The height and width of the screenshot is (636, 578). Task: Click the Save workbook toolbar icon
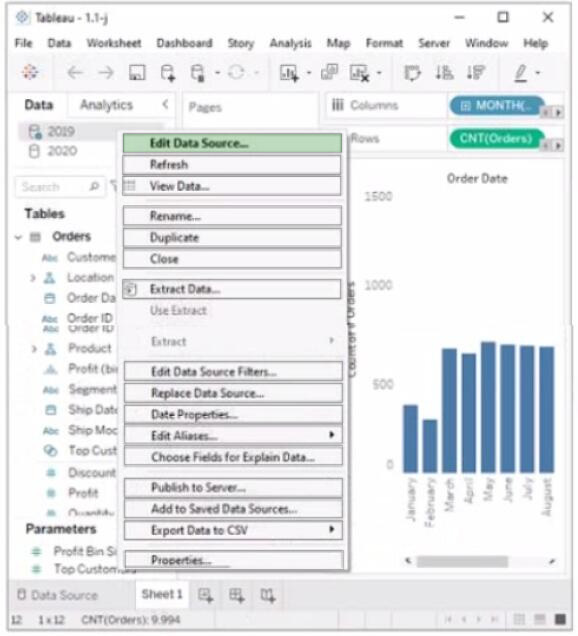(x=137, y=73)
